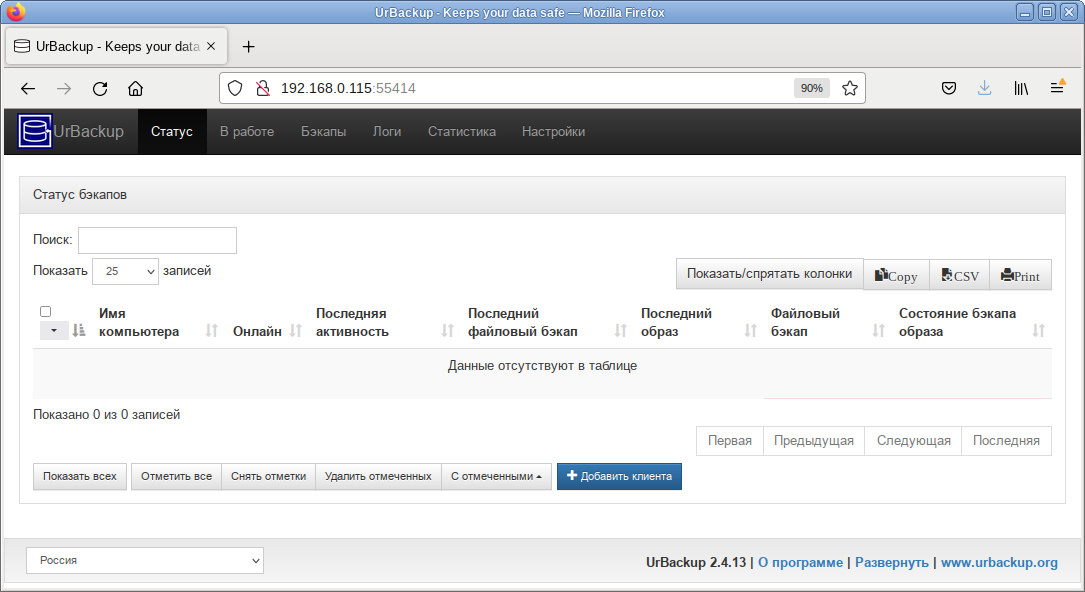The width and height of the screenshot is (1085, 592).
Task: Open the Россия language selector
Action: (145, 560)
